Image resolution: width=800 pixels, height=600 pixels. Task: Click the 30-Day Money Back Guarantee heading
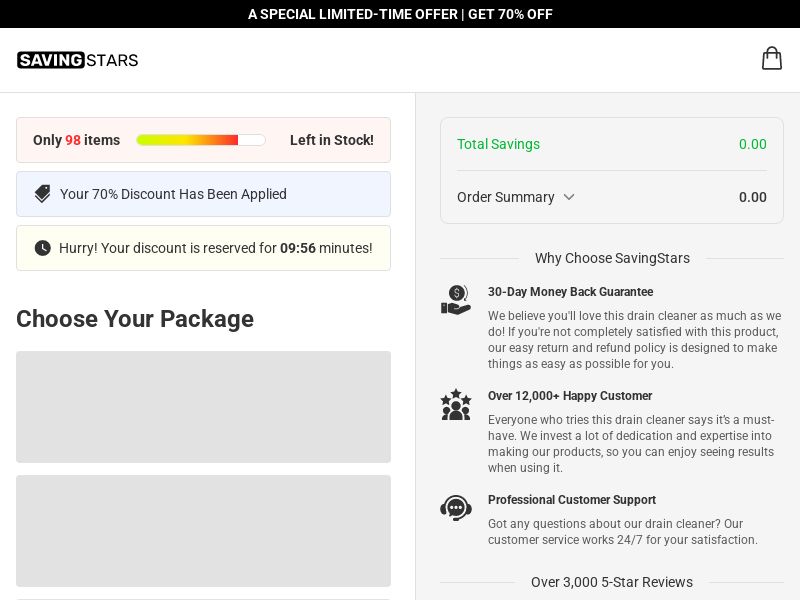click(x=570, y=292)
